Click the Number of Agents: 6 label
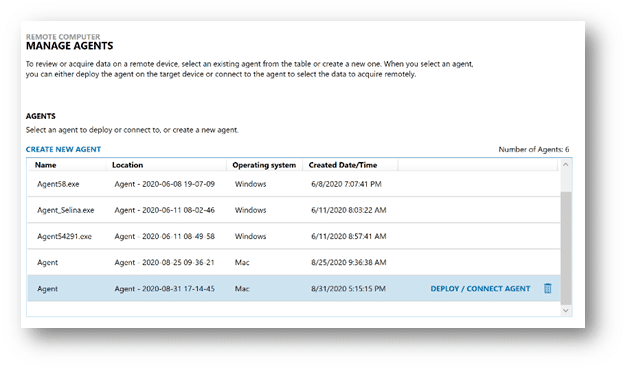Screen dimensions: 627x370 point(533,149)
